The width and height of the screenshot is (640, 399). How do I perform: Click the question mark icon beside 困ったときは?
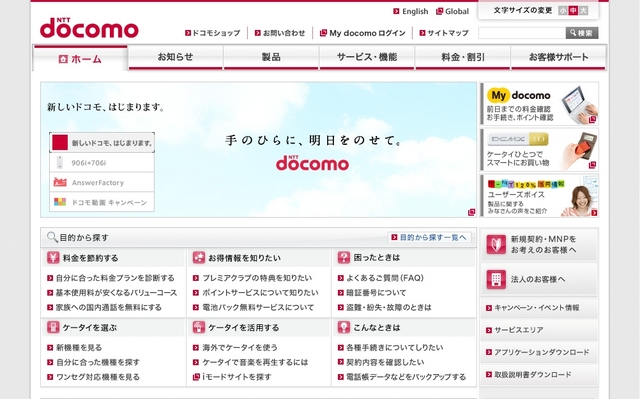click(x=344, y=257)
